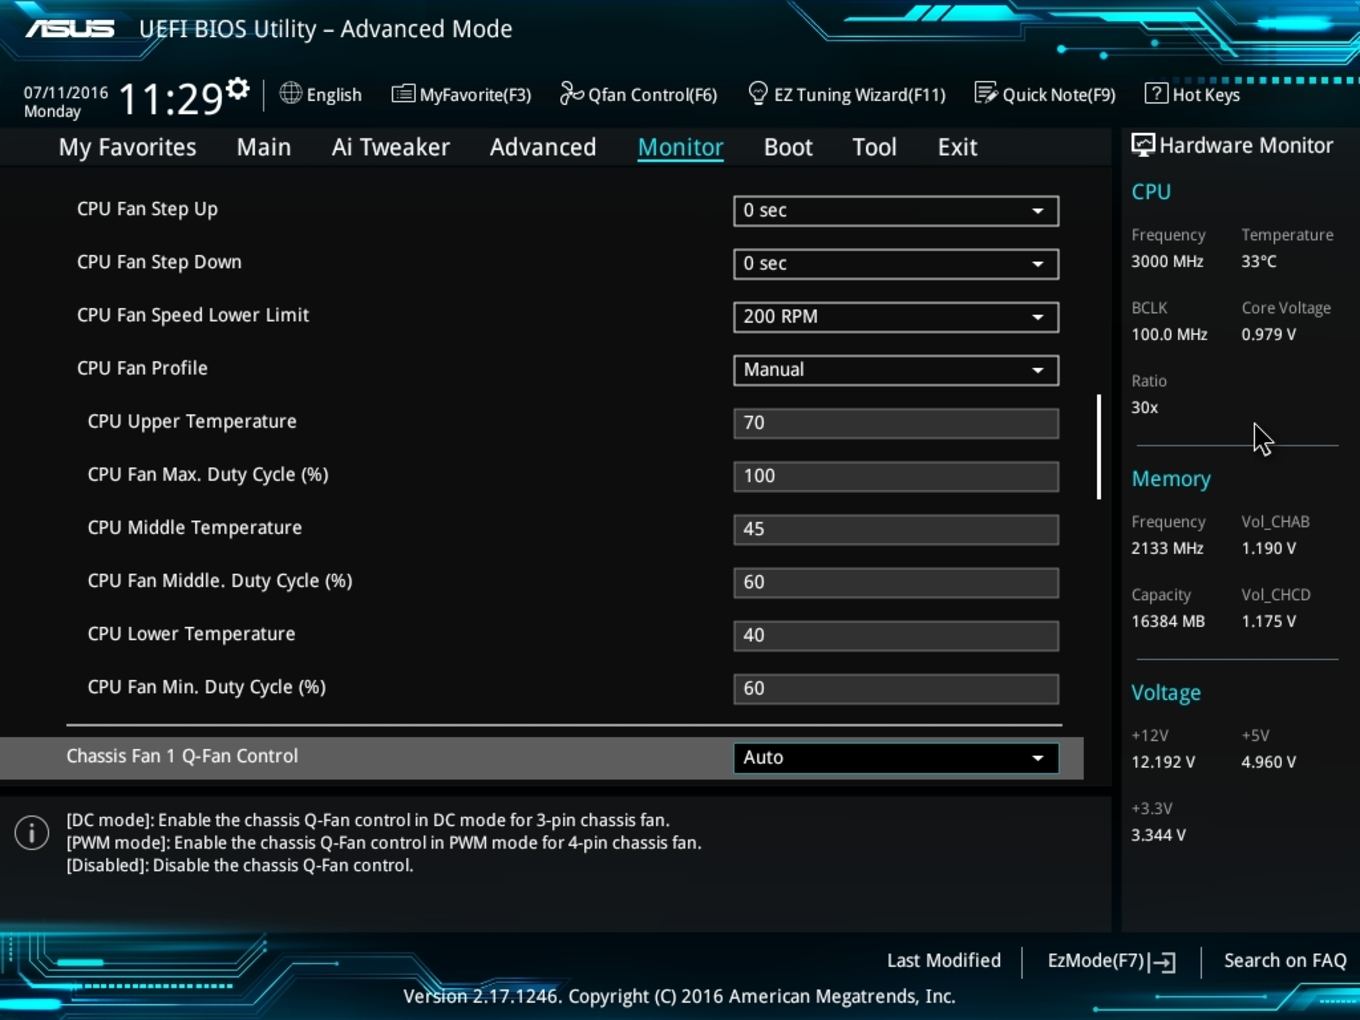Click the CPU Middle Temperature field

(x=896, y=529)
